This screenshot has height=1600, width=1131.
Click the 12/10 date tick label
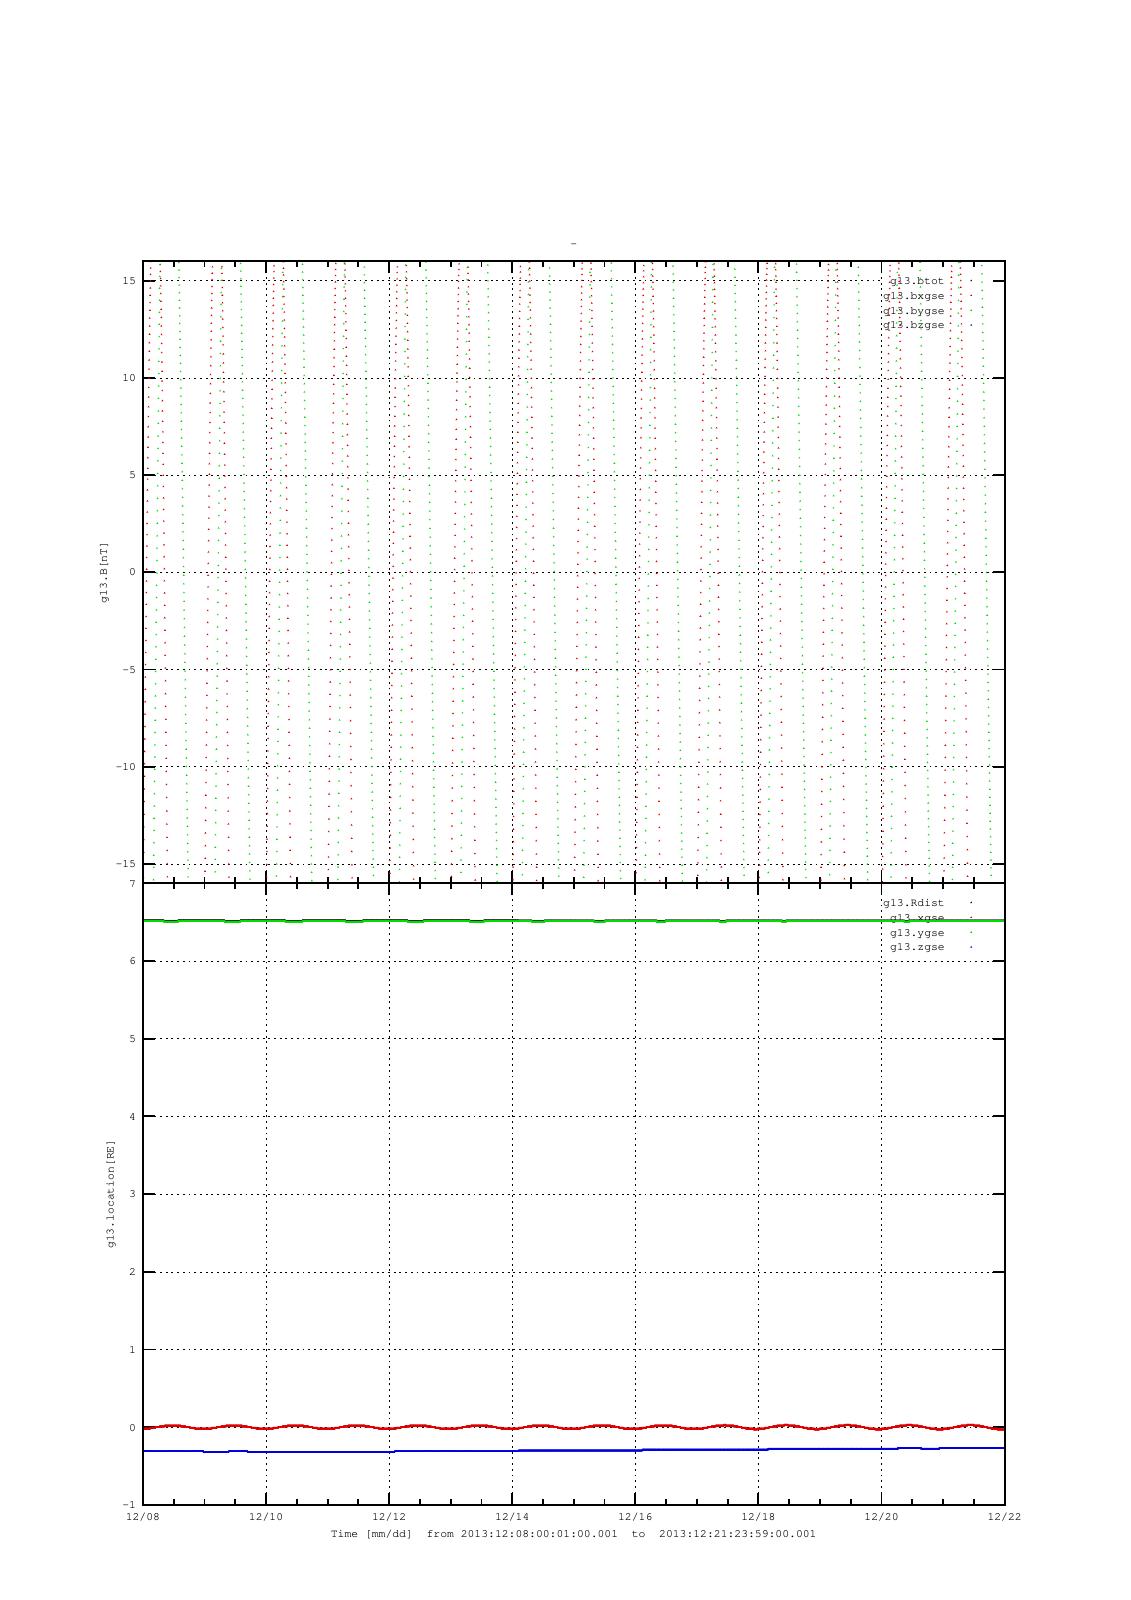[x=266, y=1517]
